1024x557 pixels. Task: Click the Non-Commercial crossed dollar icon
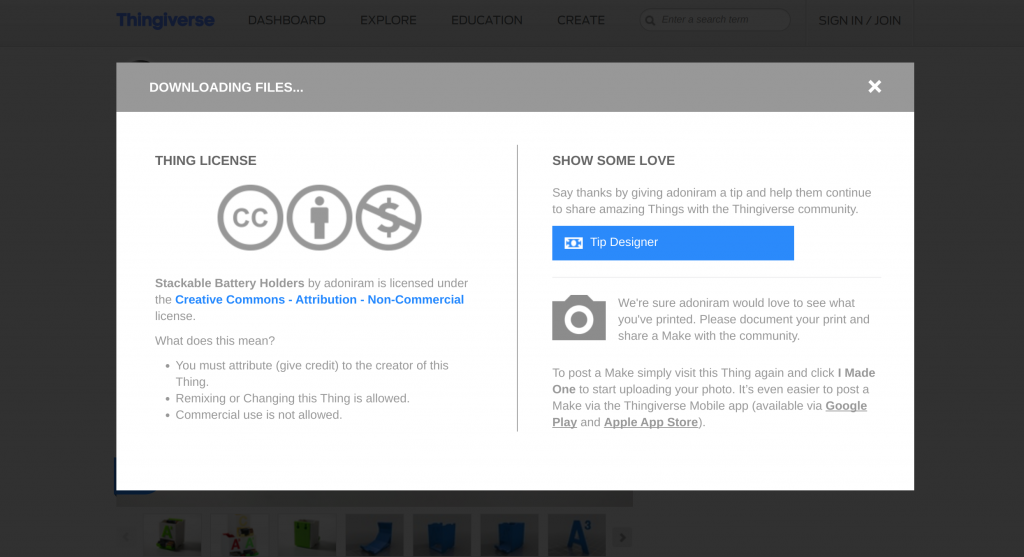[x=389, y=217]
